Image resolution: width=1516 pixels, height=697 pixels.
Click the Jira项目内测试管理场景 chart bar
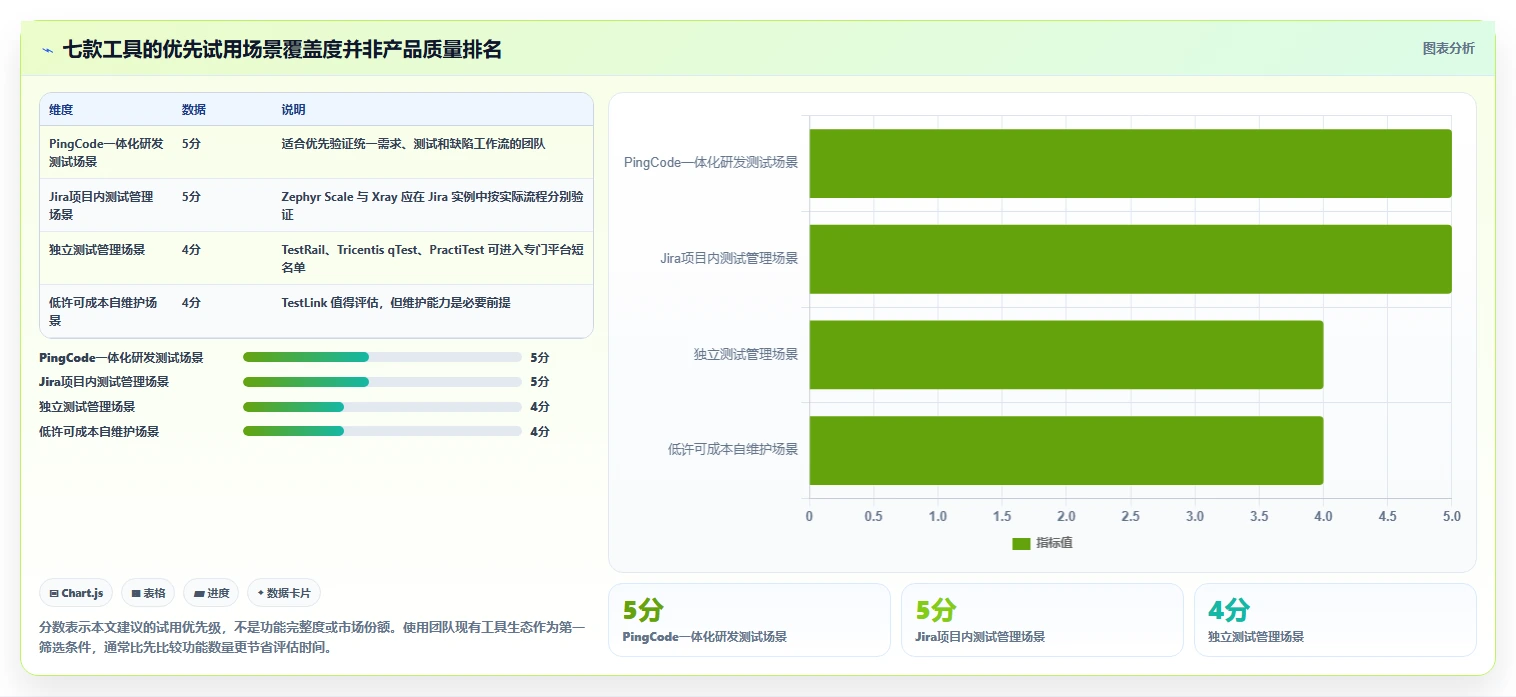(x=1130, y=259)
